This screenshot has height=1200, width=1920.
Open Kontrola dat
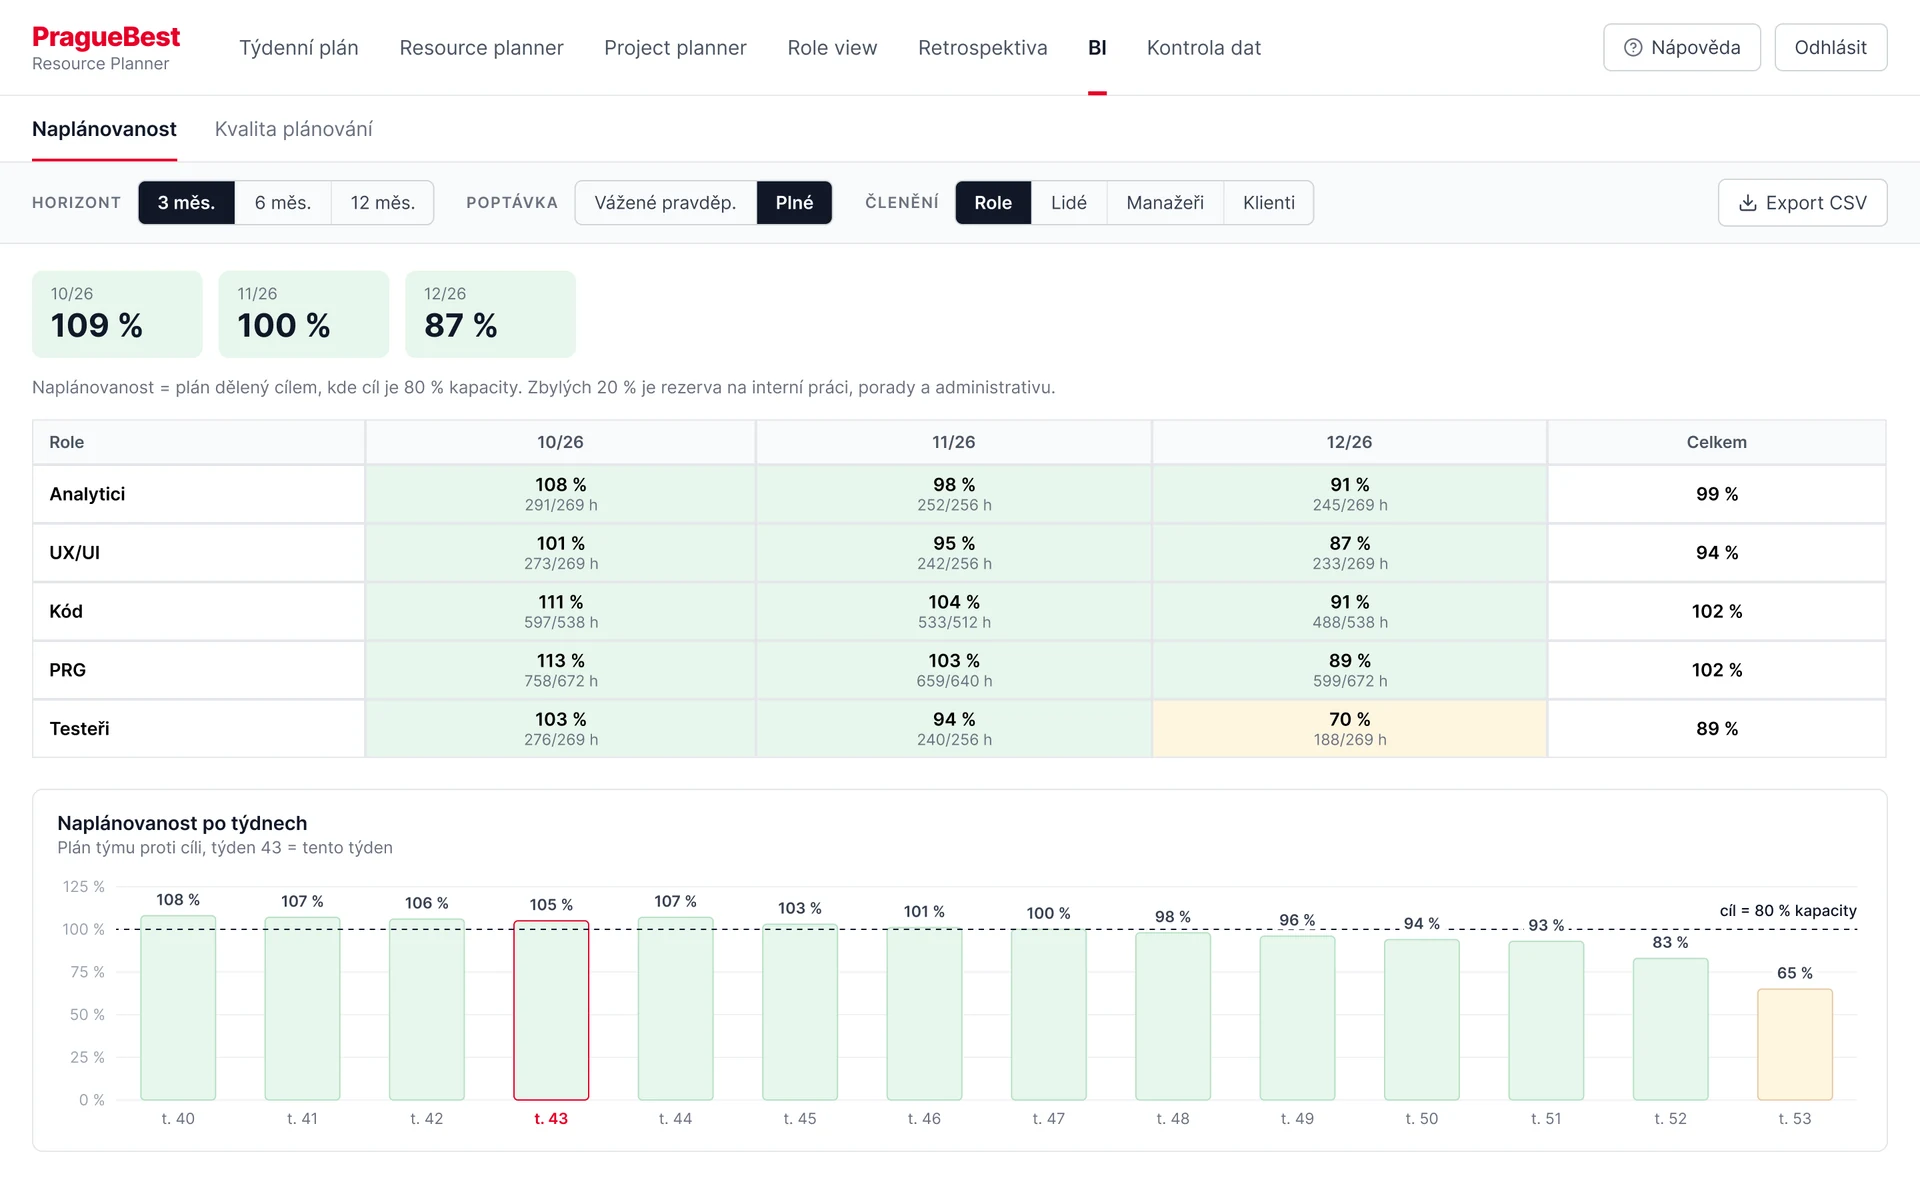(x=1203, y=48)
